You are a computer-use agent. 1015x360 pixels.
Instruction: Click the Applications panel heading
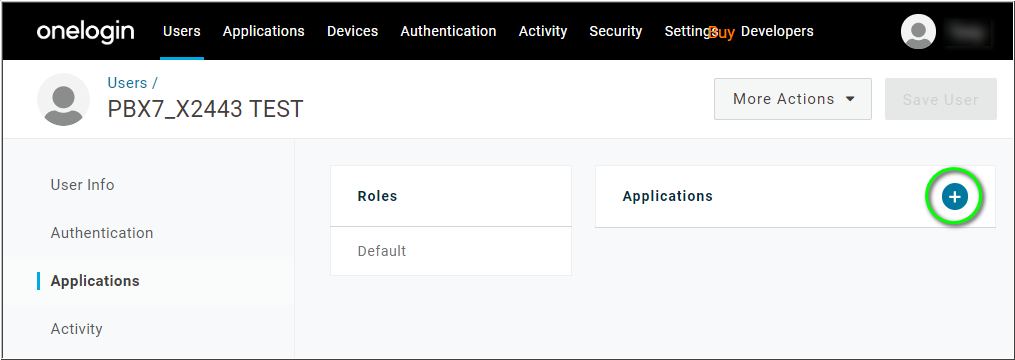tap(667, 196)
